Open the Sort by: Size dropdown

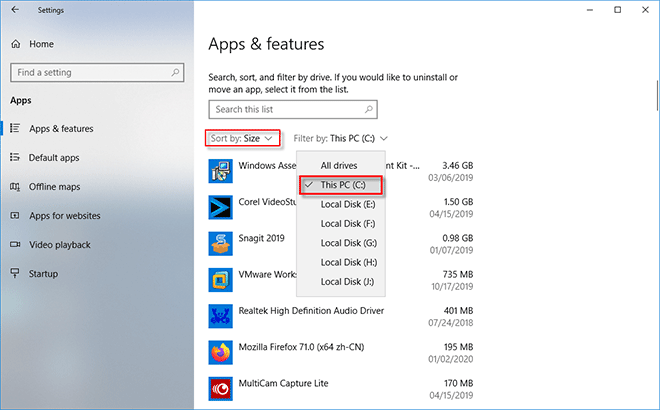pyautogui.click(x=242, y=138)
